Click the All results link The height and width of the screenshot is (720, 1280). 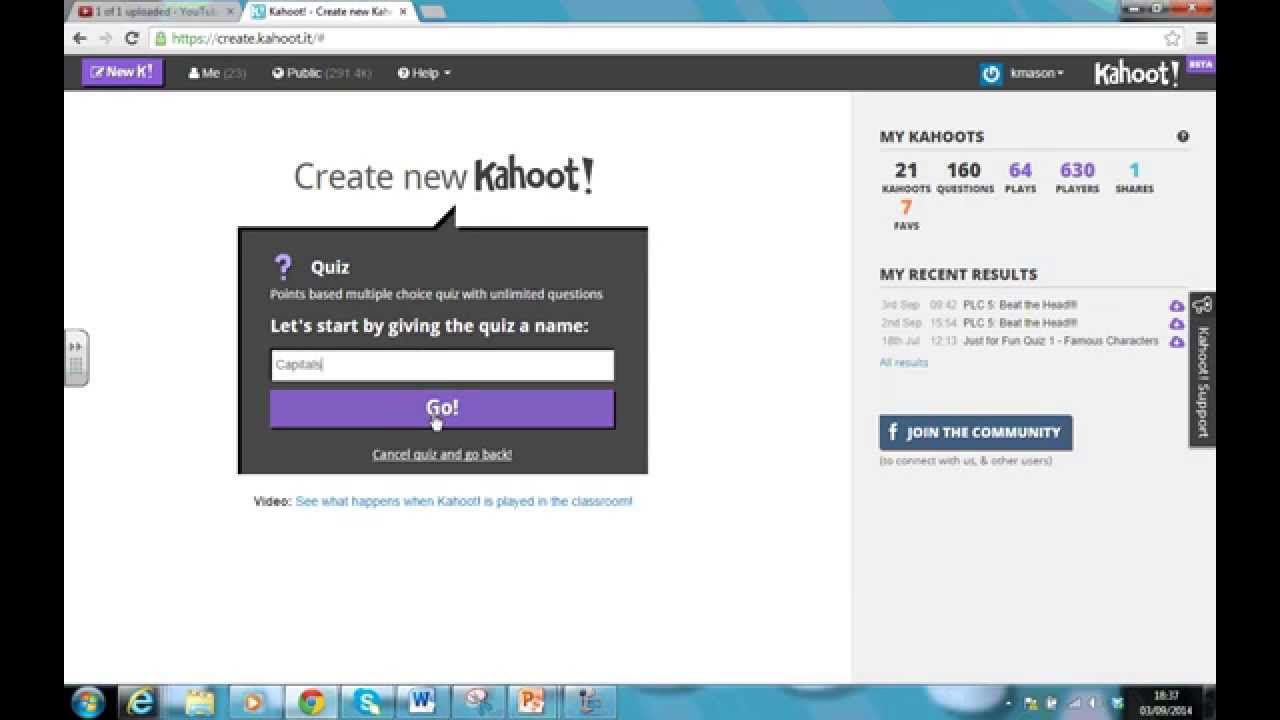click(903, 363)
